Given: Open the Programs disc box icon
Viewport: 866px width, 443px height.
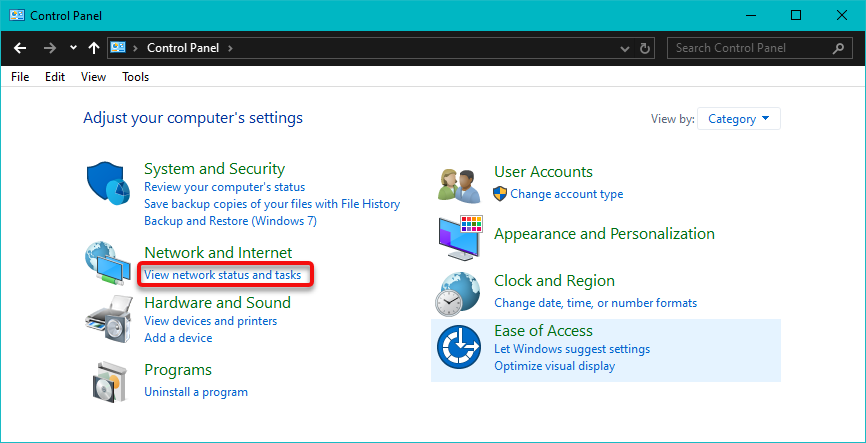Looking at the screenshot, I should click(109, 380).
